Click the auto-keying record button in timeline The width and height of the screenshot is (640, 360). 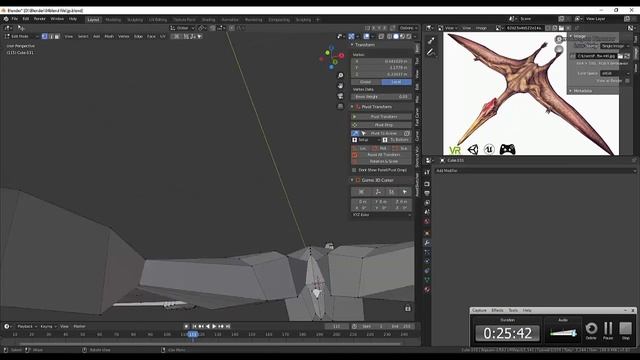tap(187, 326)
